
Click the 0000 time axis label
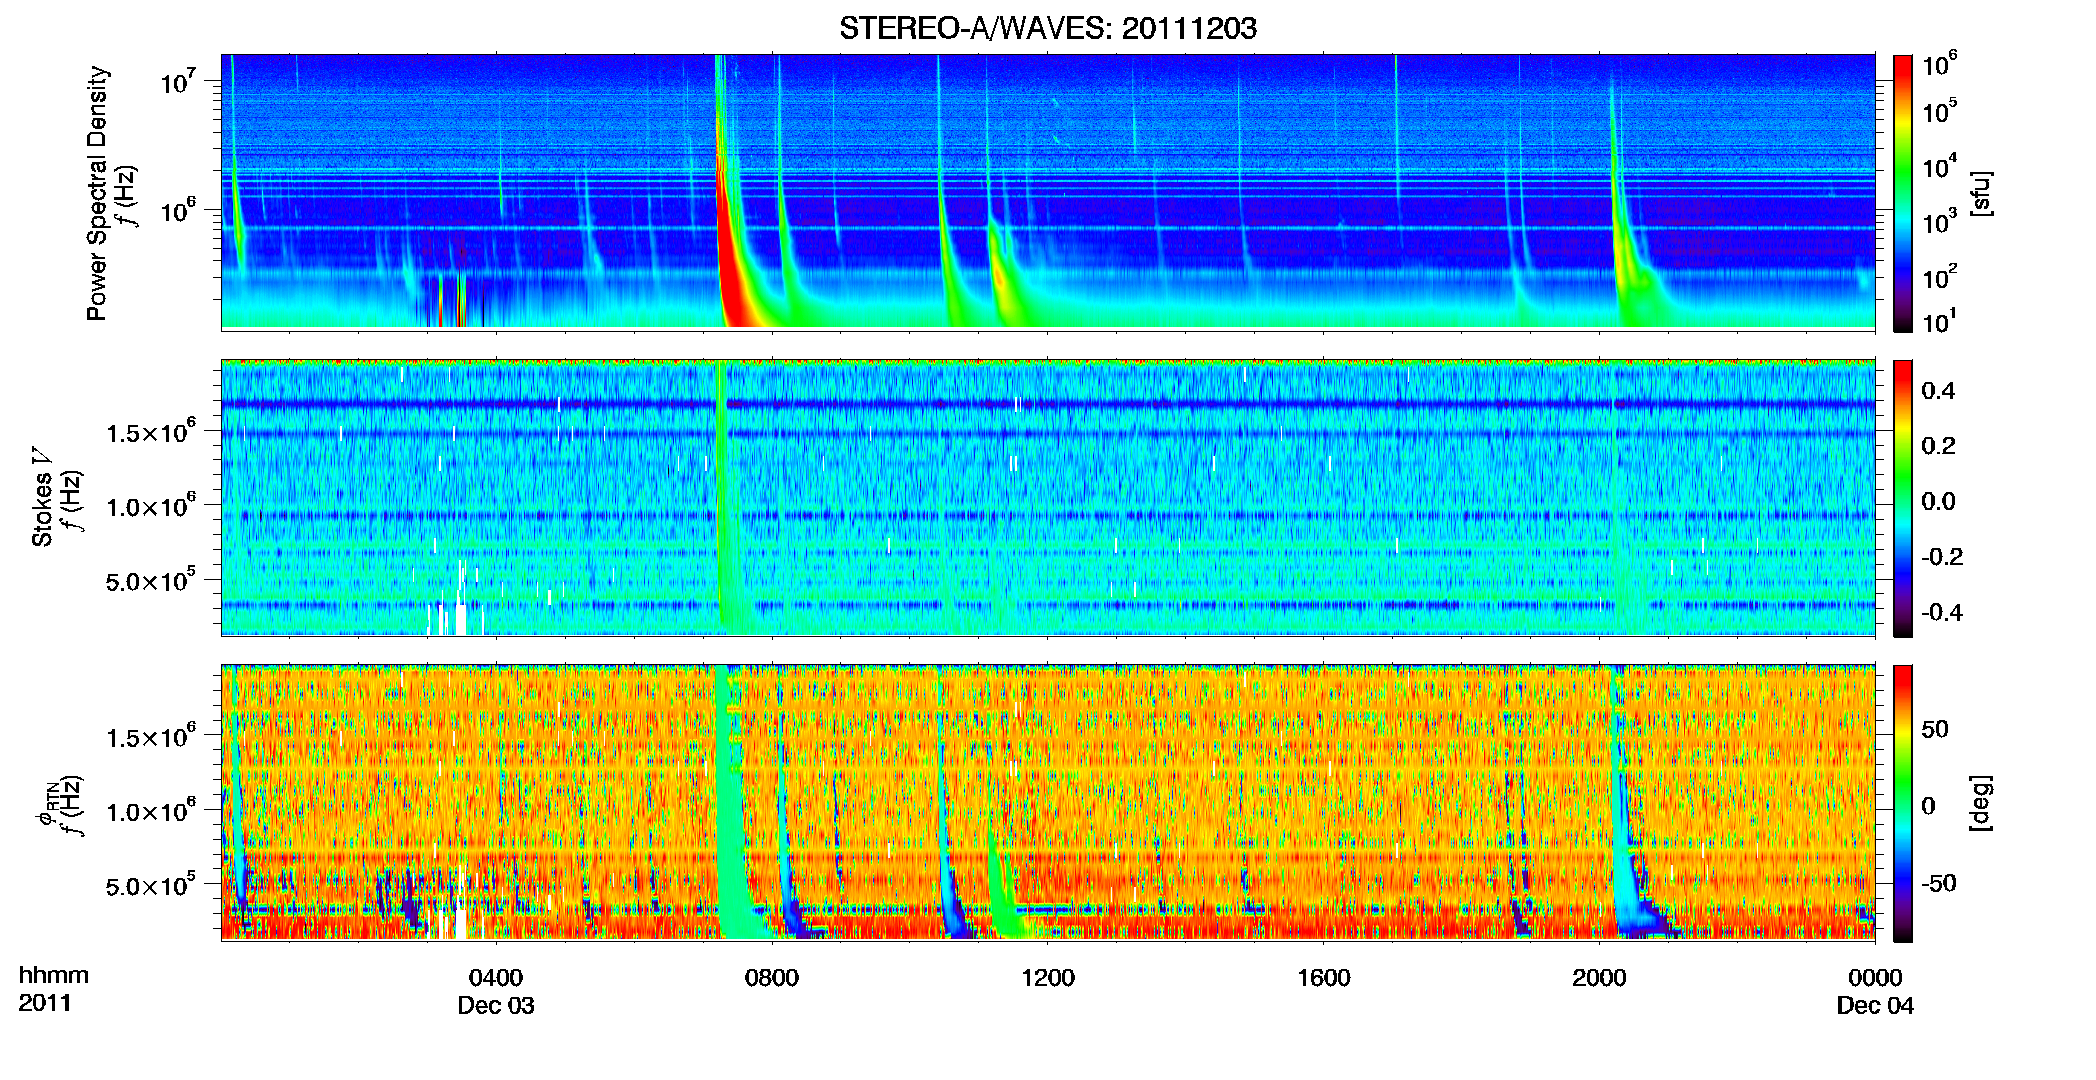(x=1875, y=977)
